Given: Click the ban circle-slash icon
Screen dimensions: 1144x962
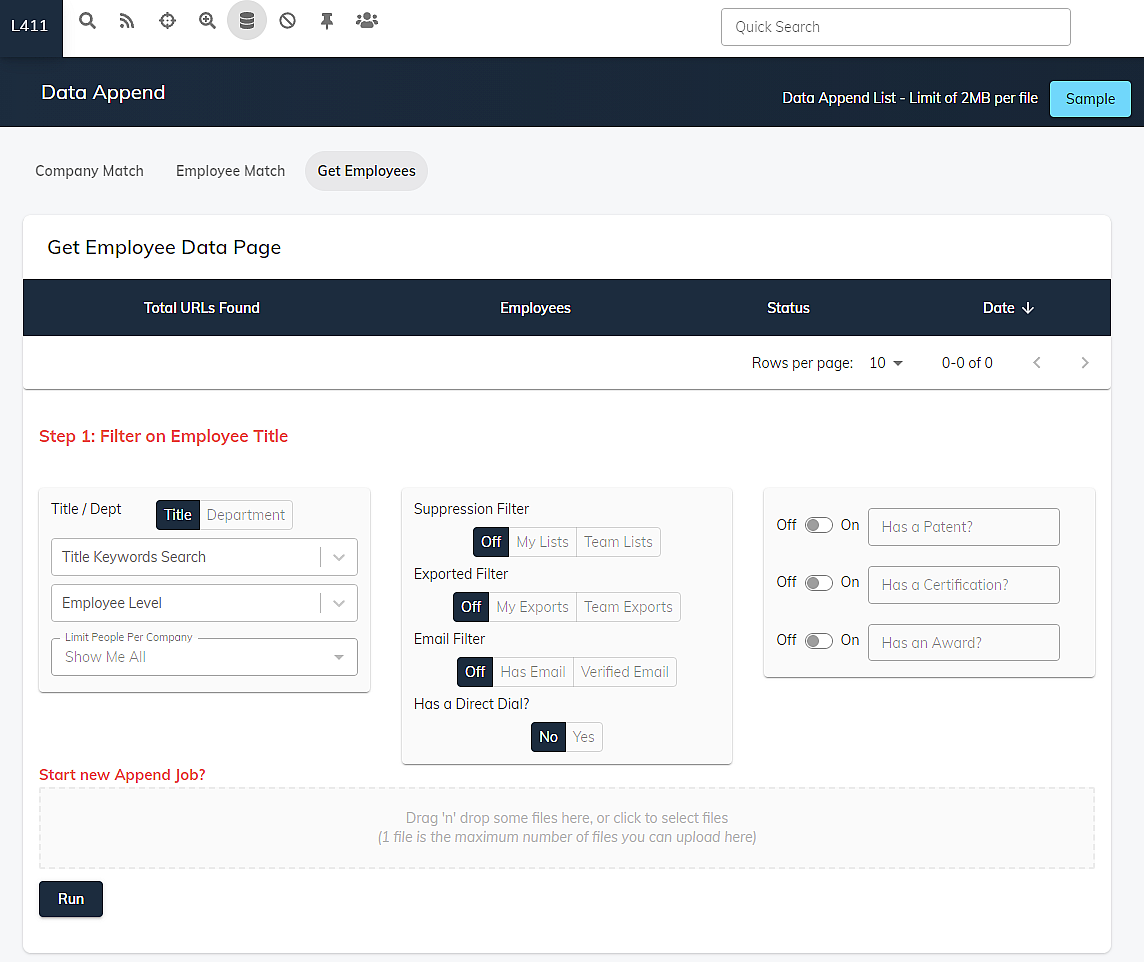Looking at the screenshot, I should (287, 20).
